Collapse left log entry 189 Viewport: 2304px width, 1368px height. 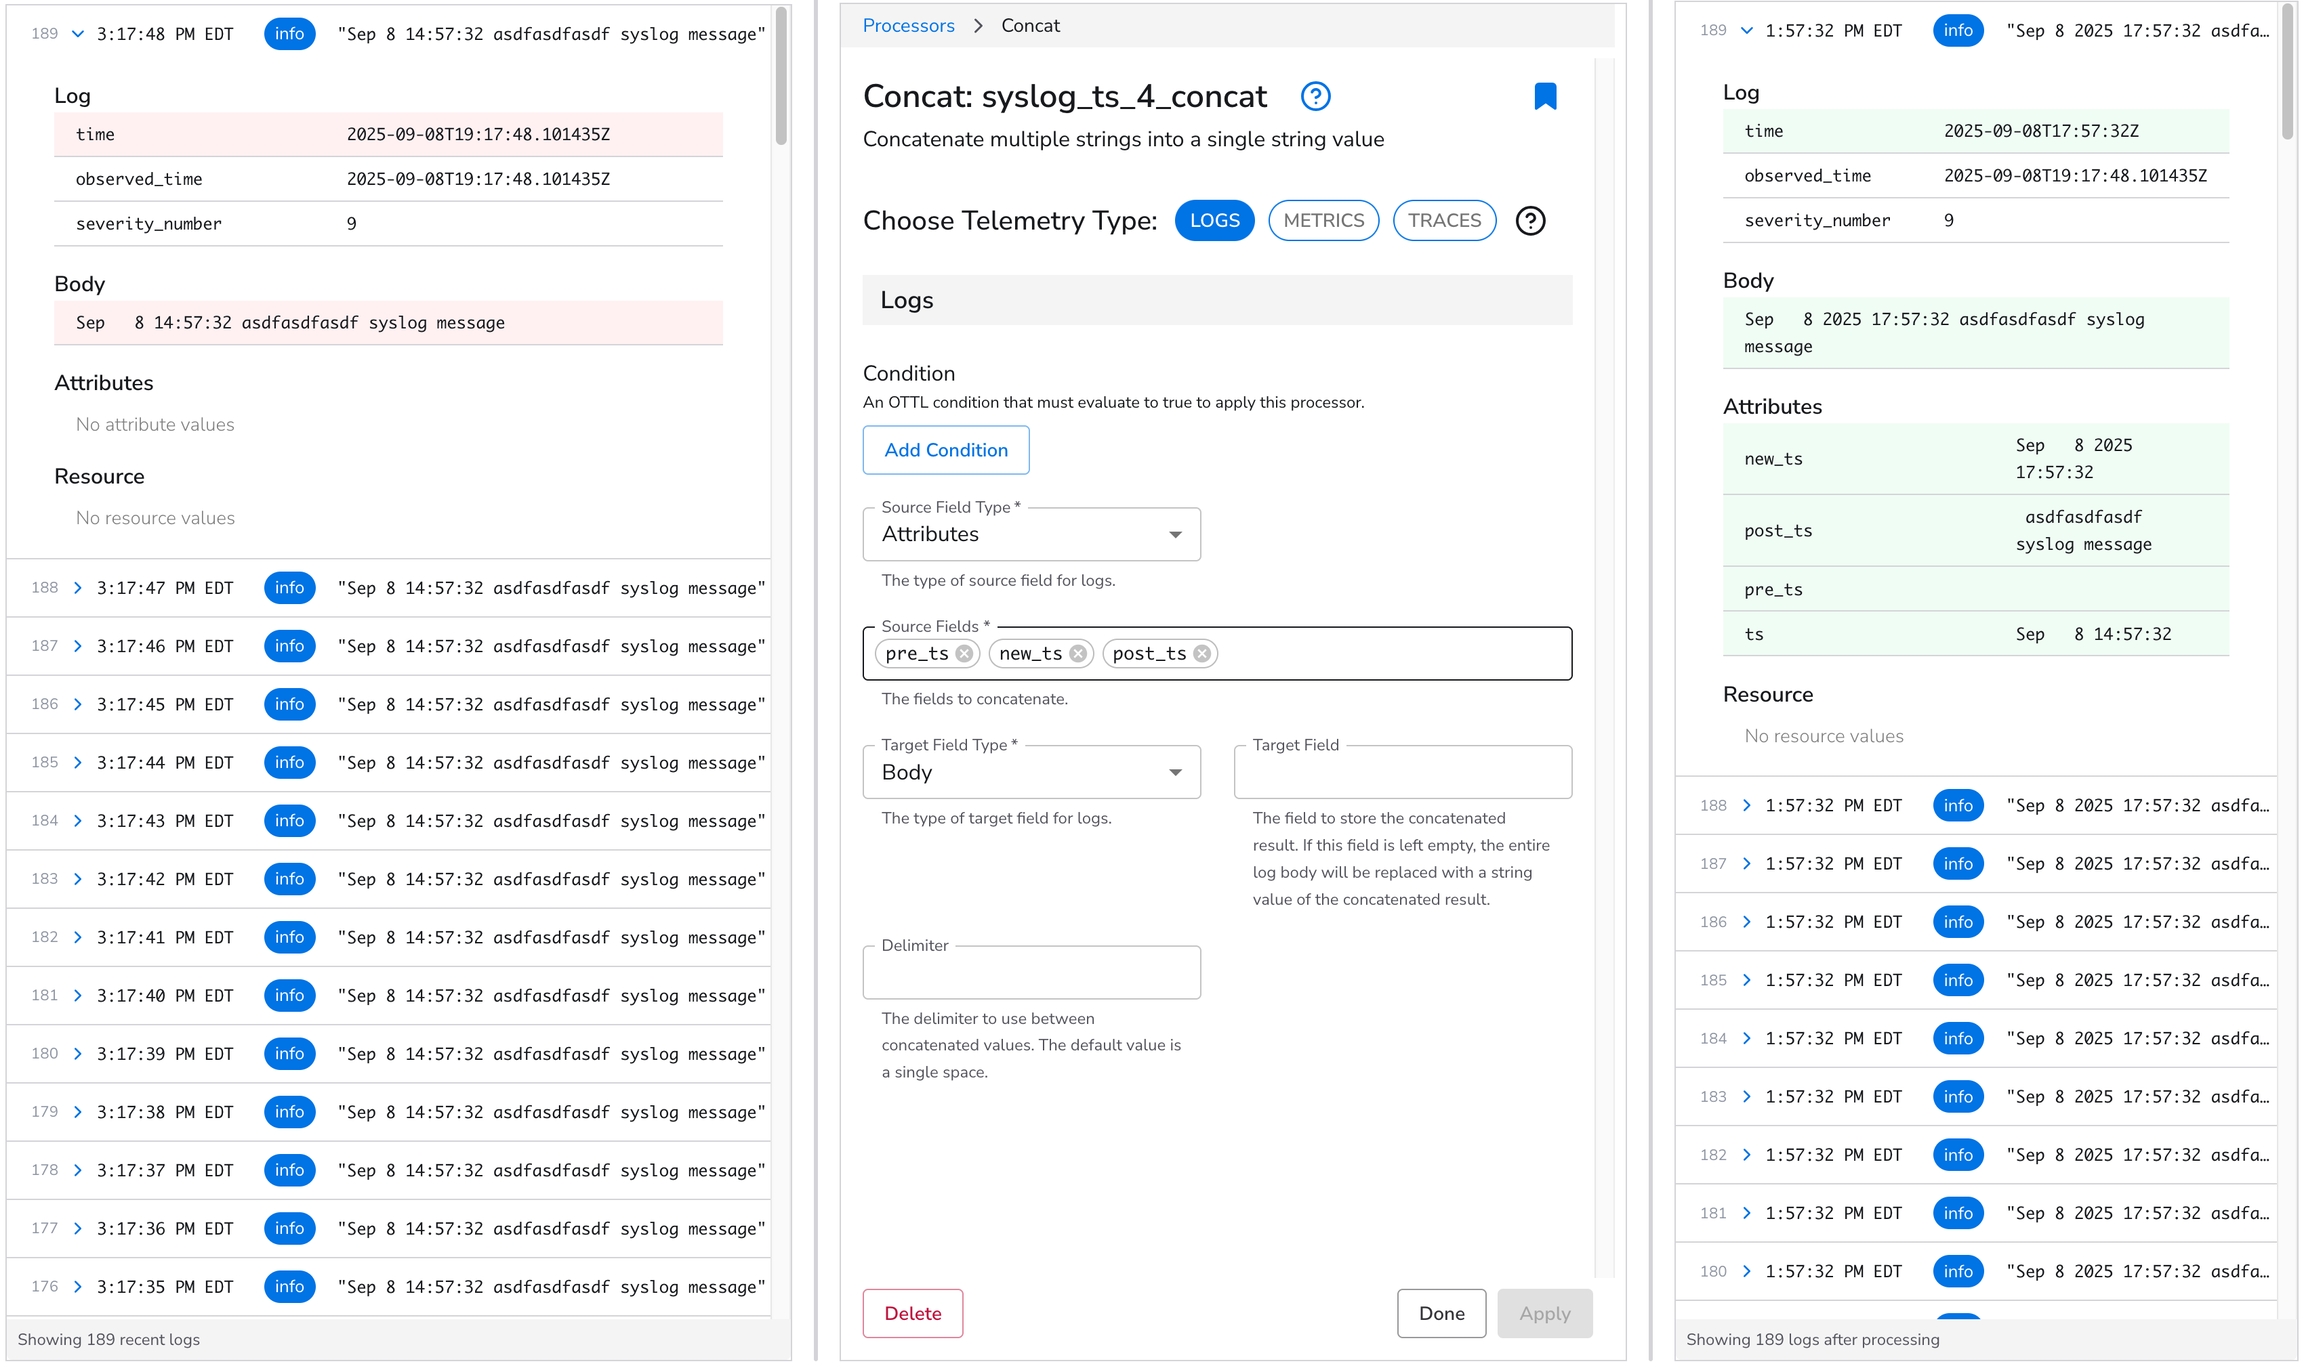pos(78,34)
